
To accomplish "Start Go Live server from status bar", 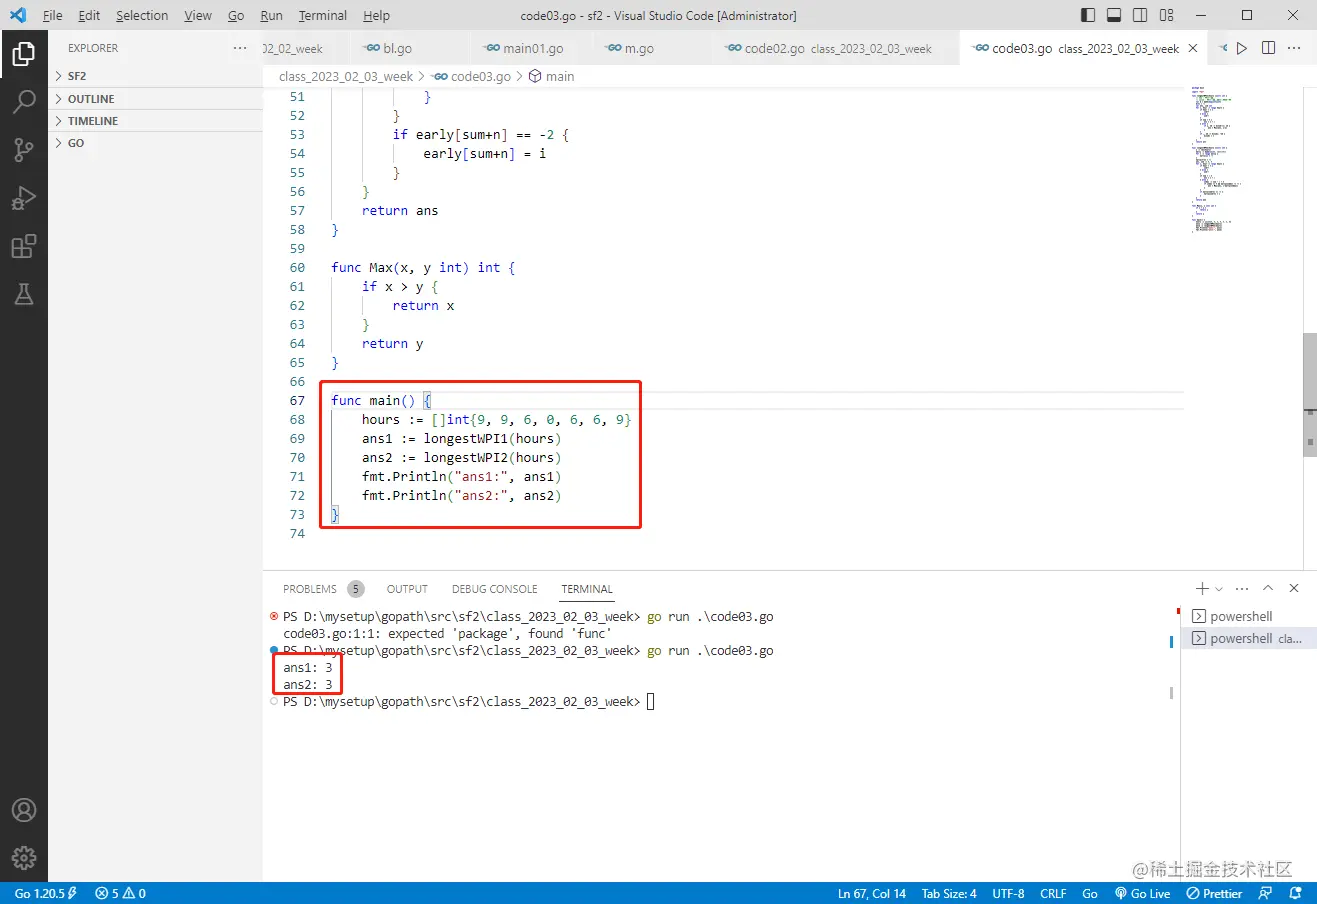I will [x=1142, y=893].
